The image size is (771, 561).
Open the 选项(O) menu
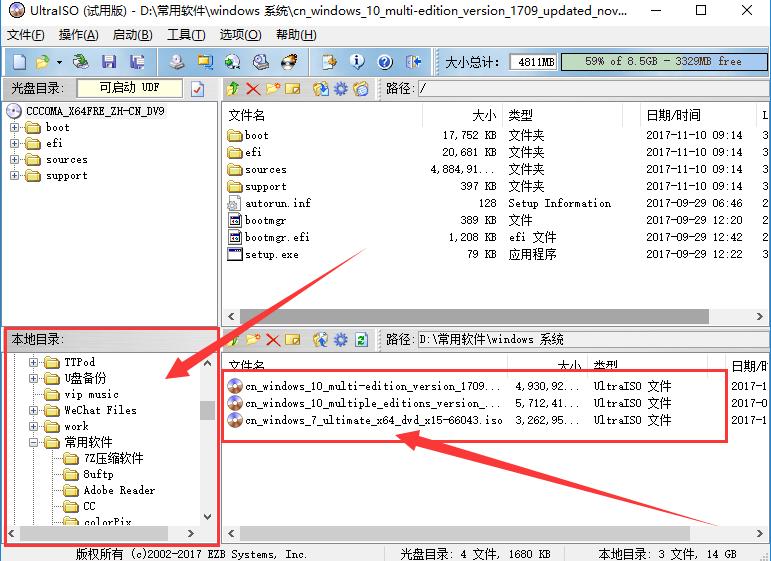point(240,35)
